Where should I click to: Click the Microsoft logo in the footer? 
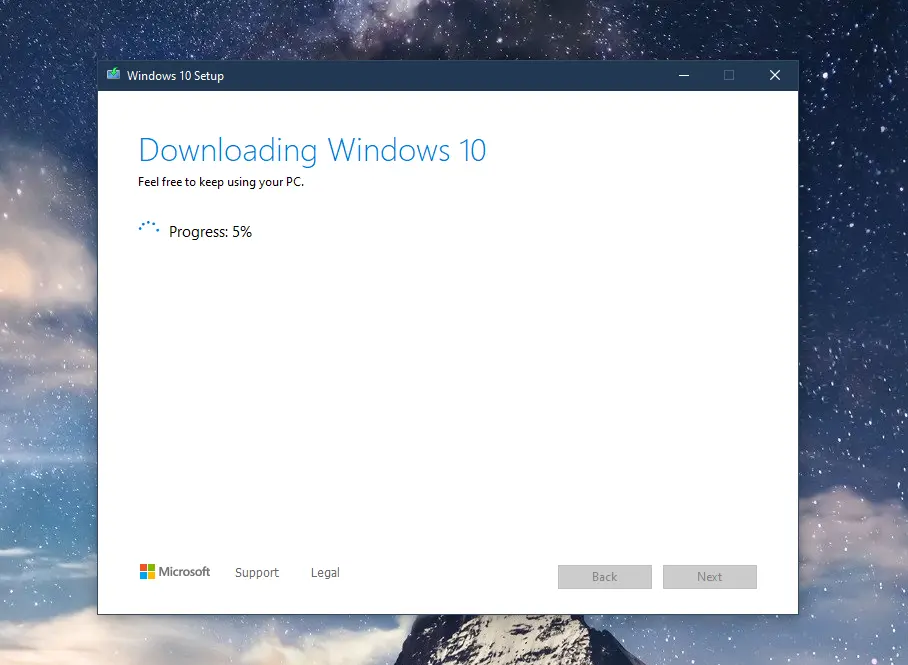click(175, 572)
